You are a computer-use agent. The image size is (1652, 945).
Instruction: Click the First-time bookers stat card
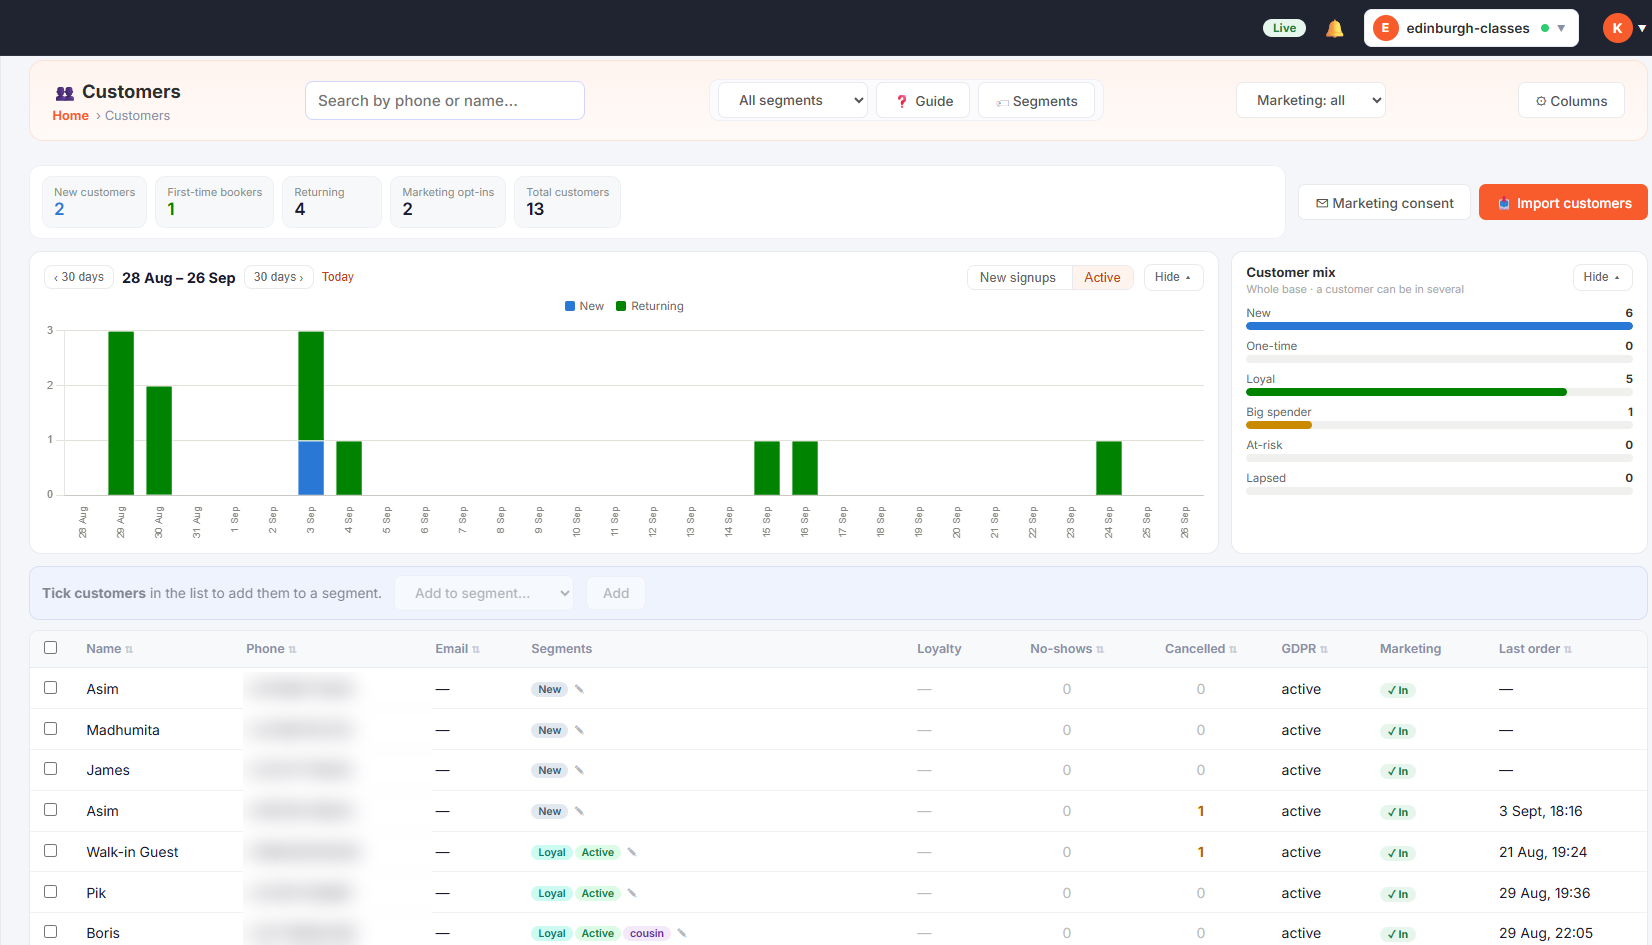[214, 202]
